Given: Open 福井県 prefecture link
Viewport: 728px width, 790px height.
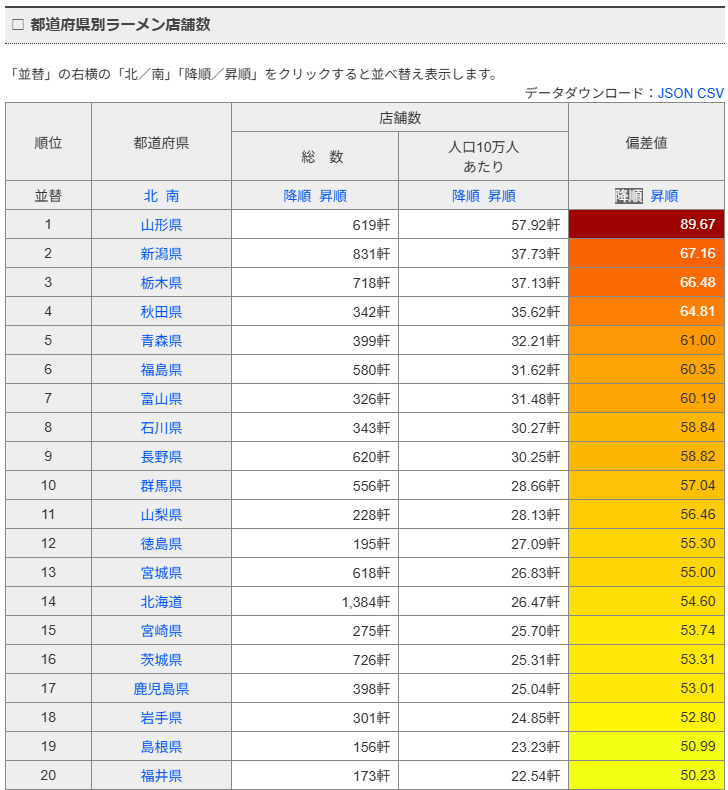Looking at the screenshot, I should (x=161, y=775).
